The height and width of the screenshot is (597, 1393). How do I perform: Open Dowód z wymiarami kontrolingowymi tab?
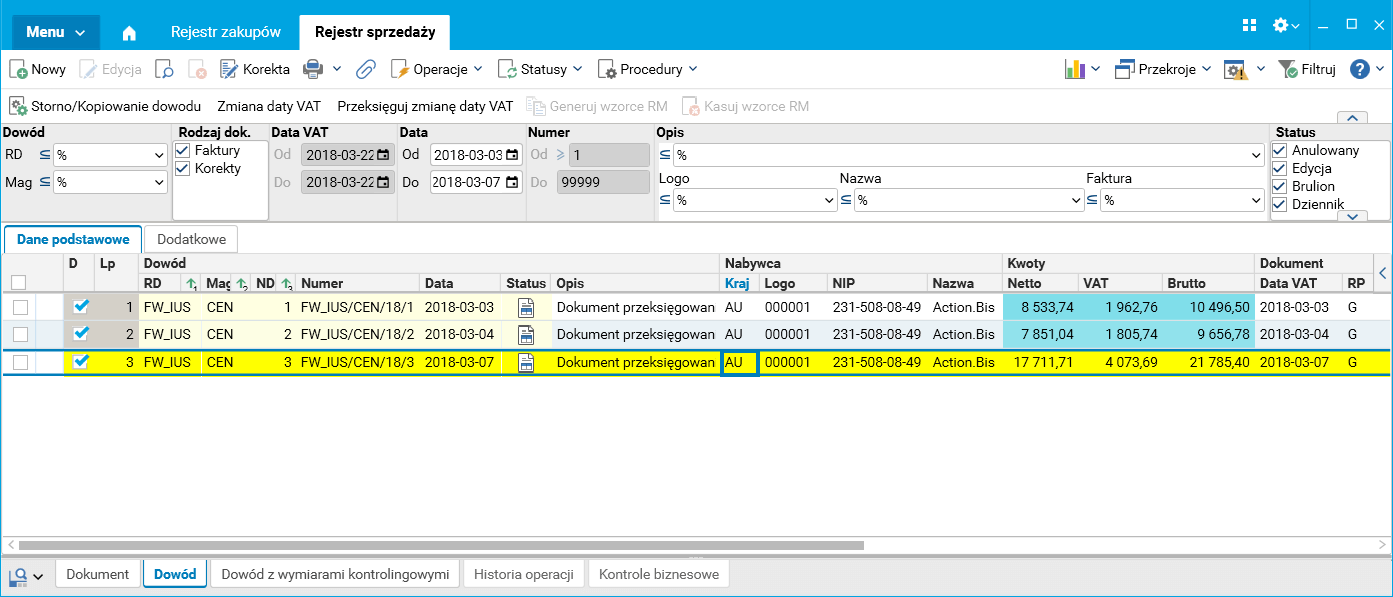click(x=335, y=574)
